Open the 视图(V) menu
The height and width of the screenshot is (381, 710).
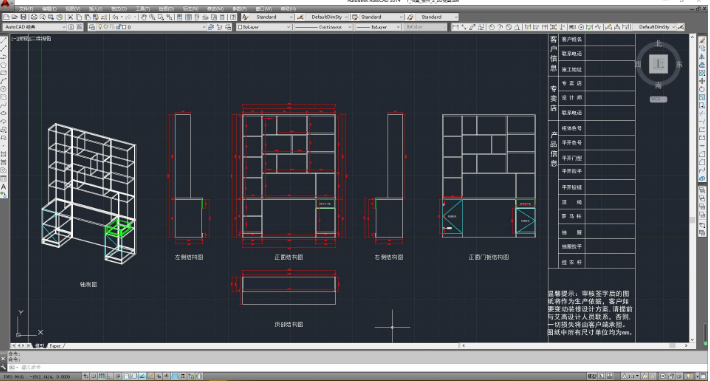click(x=73, y=9)
